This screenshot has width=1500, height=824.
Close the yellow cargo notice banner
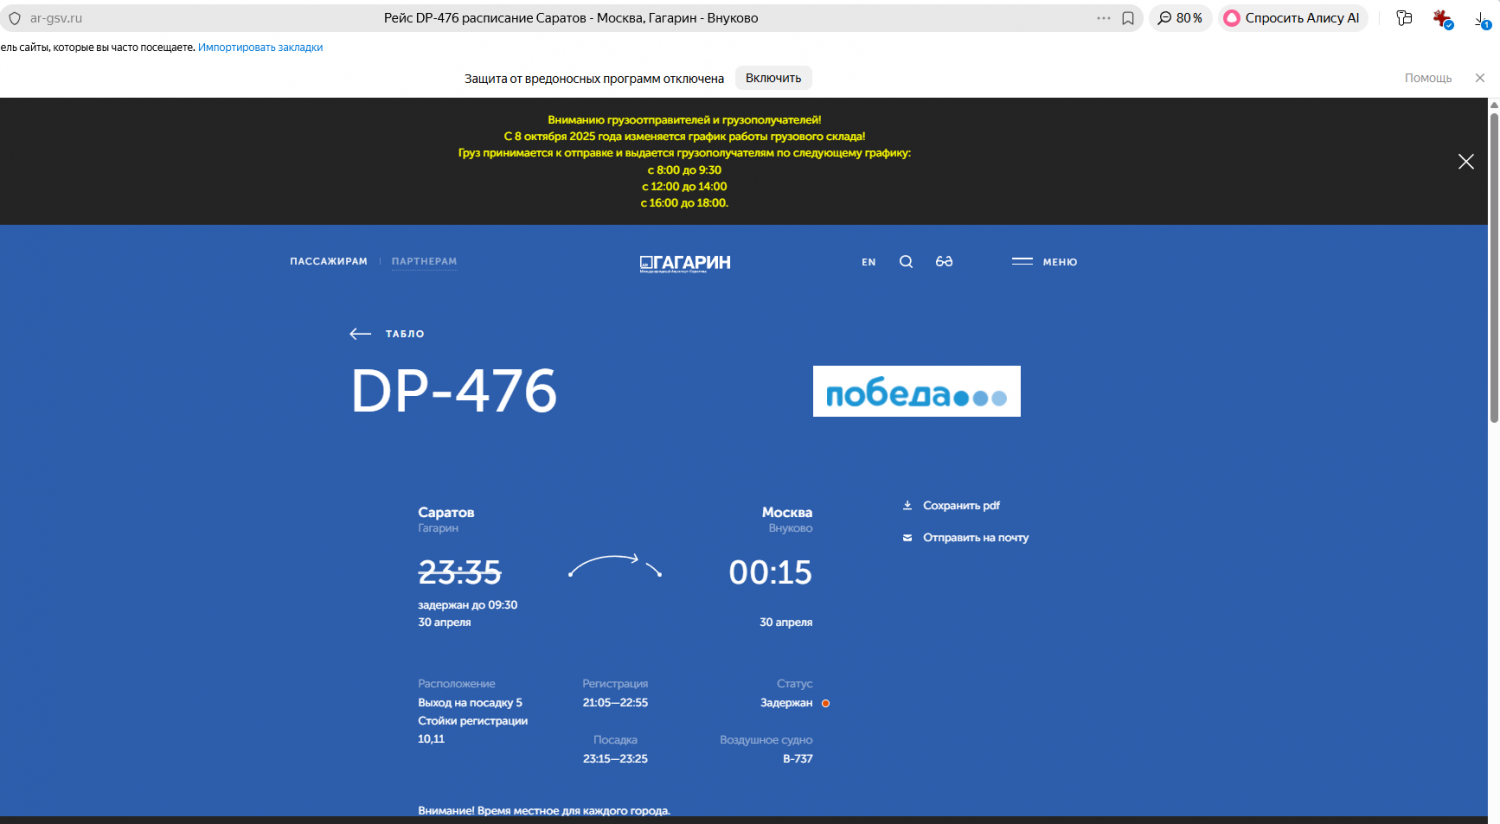tap(1466, 162)
